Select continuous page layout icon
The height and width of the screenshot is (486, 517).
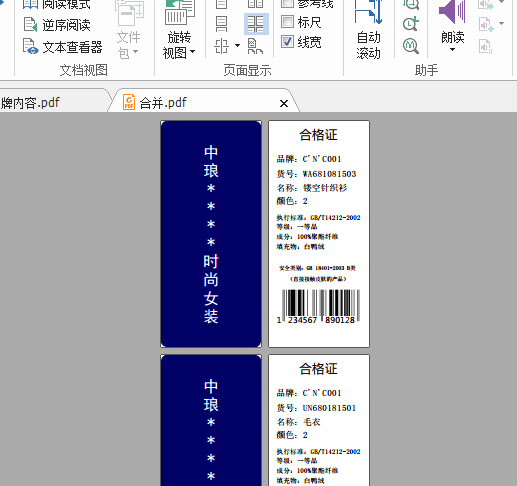(222, 24)
